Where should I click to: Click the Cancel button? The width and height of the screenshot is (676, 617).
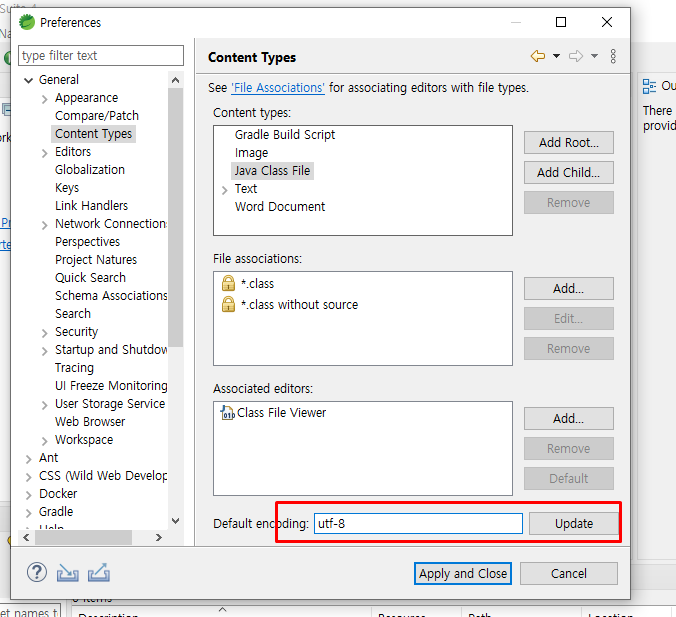(x=569, y=573)
